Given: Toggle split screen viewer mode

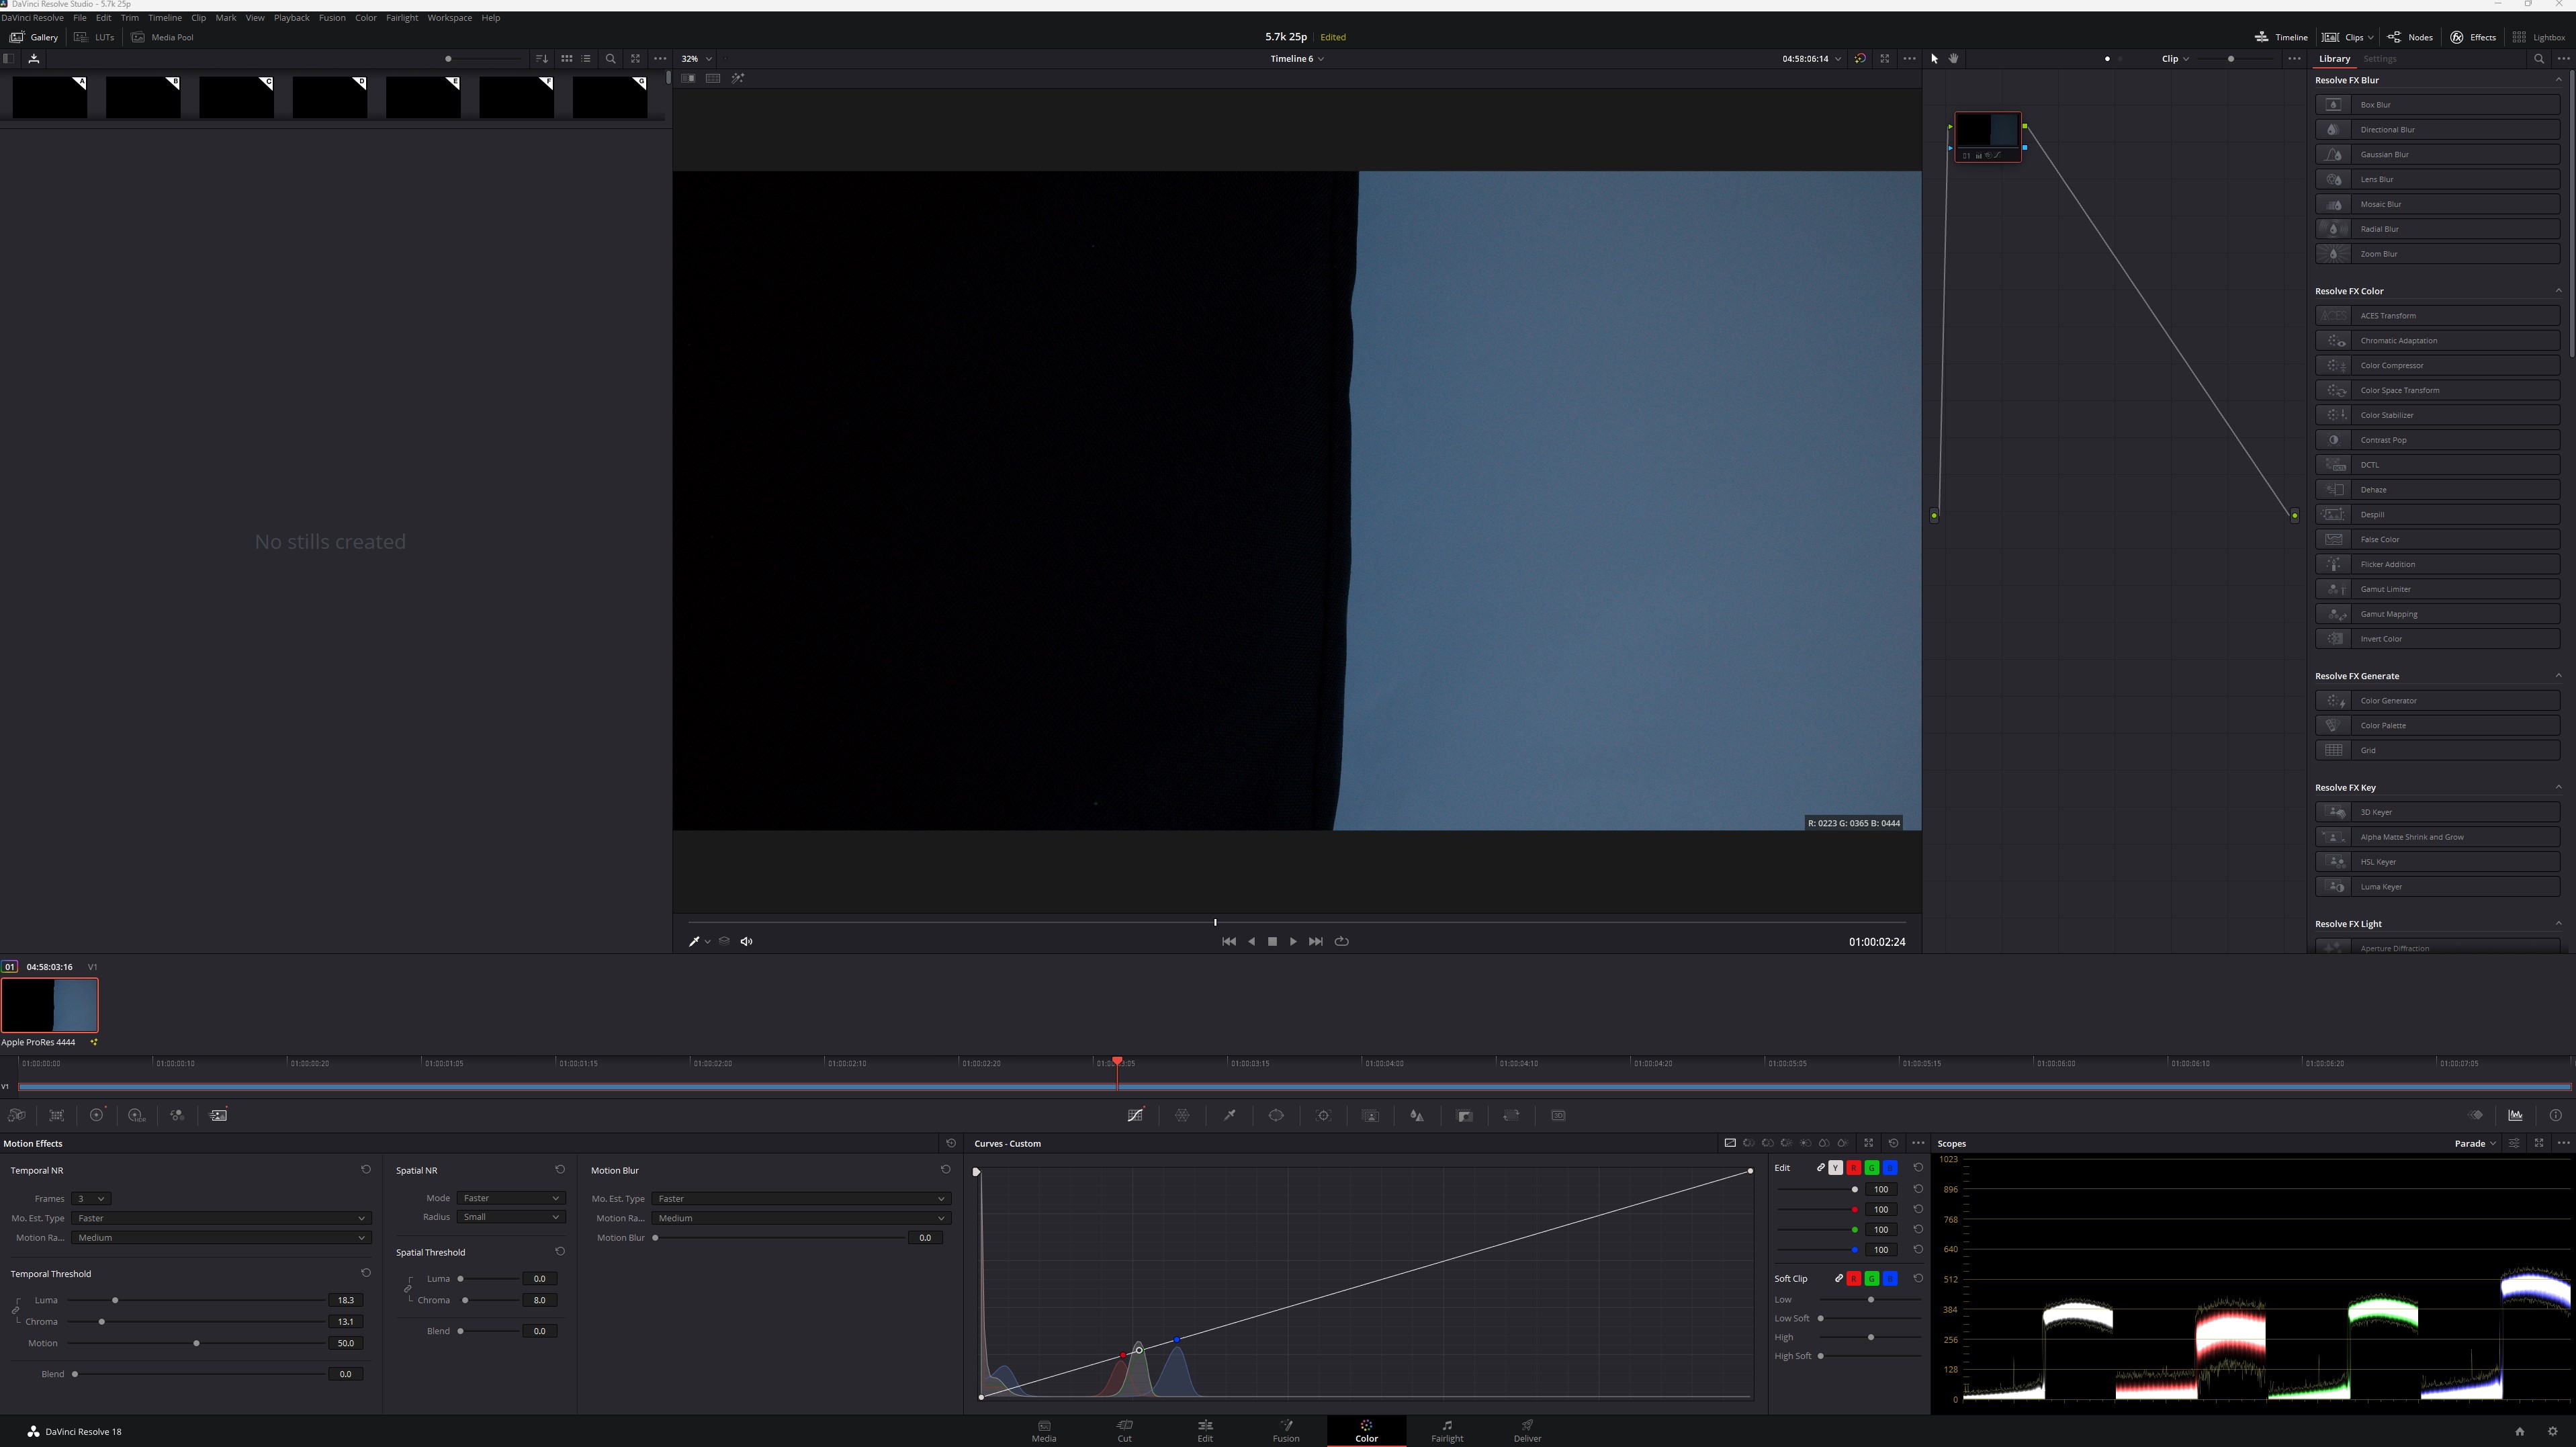Looking at the screenshot, I should [x=712, y=78].
